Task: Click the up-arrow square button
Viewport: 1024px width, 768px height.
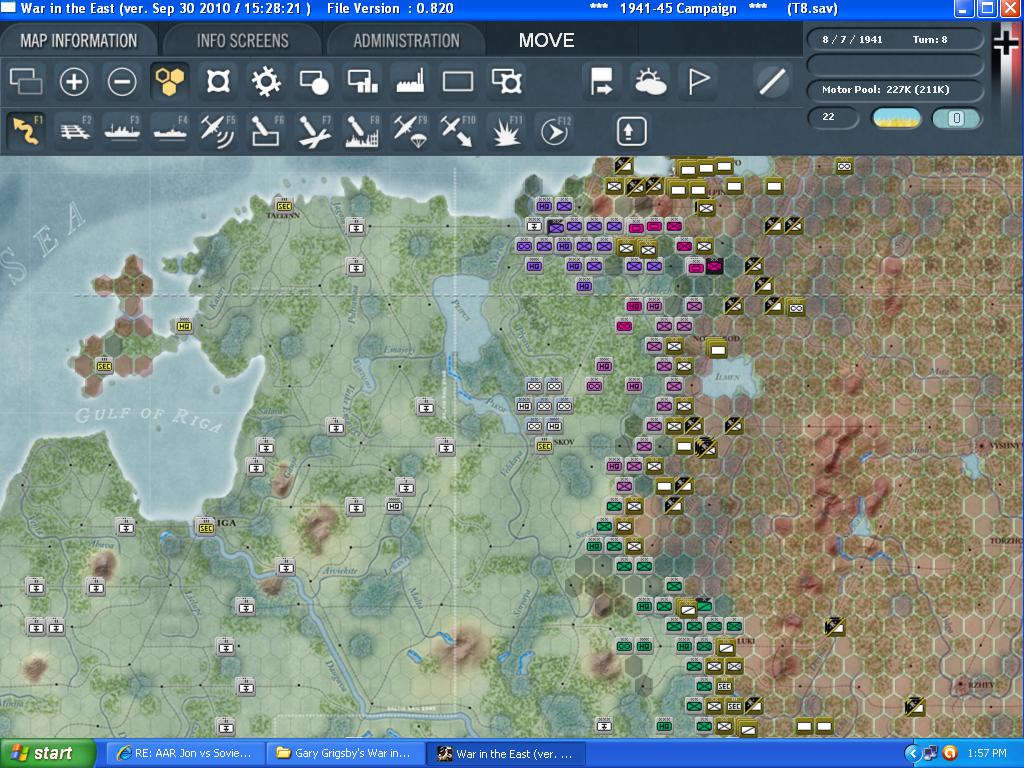Action: click(632, 131)
